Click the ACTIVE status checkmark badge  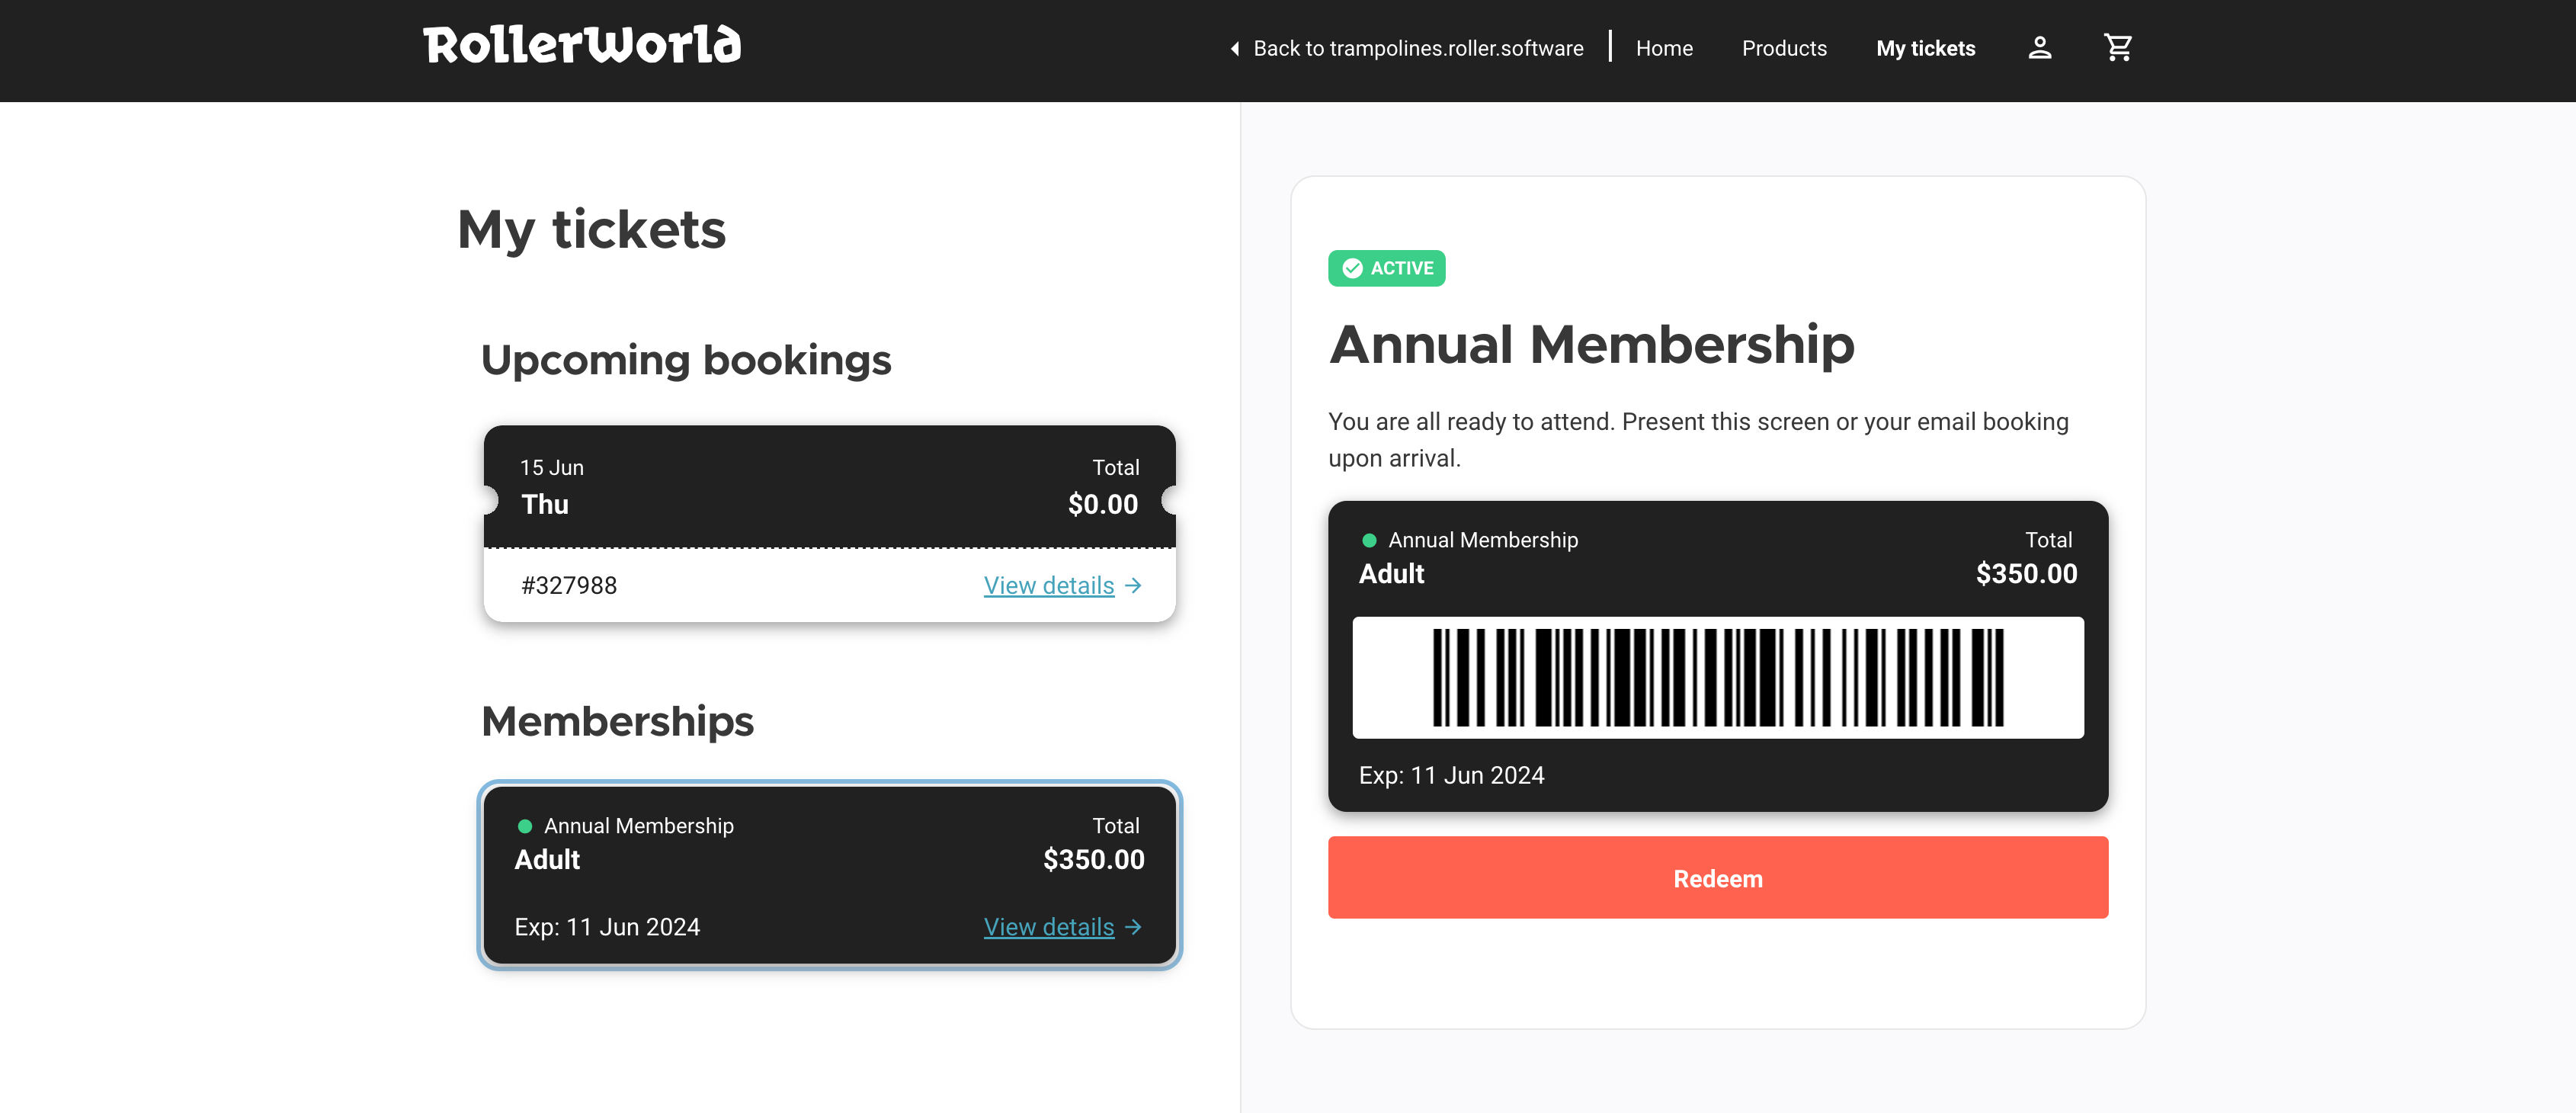tap(1386, 268)
